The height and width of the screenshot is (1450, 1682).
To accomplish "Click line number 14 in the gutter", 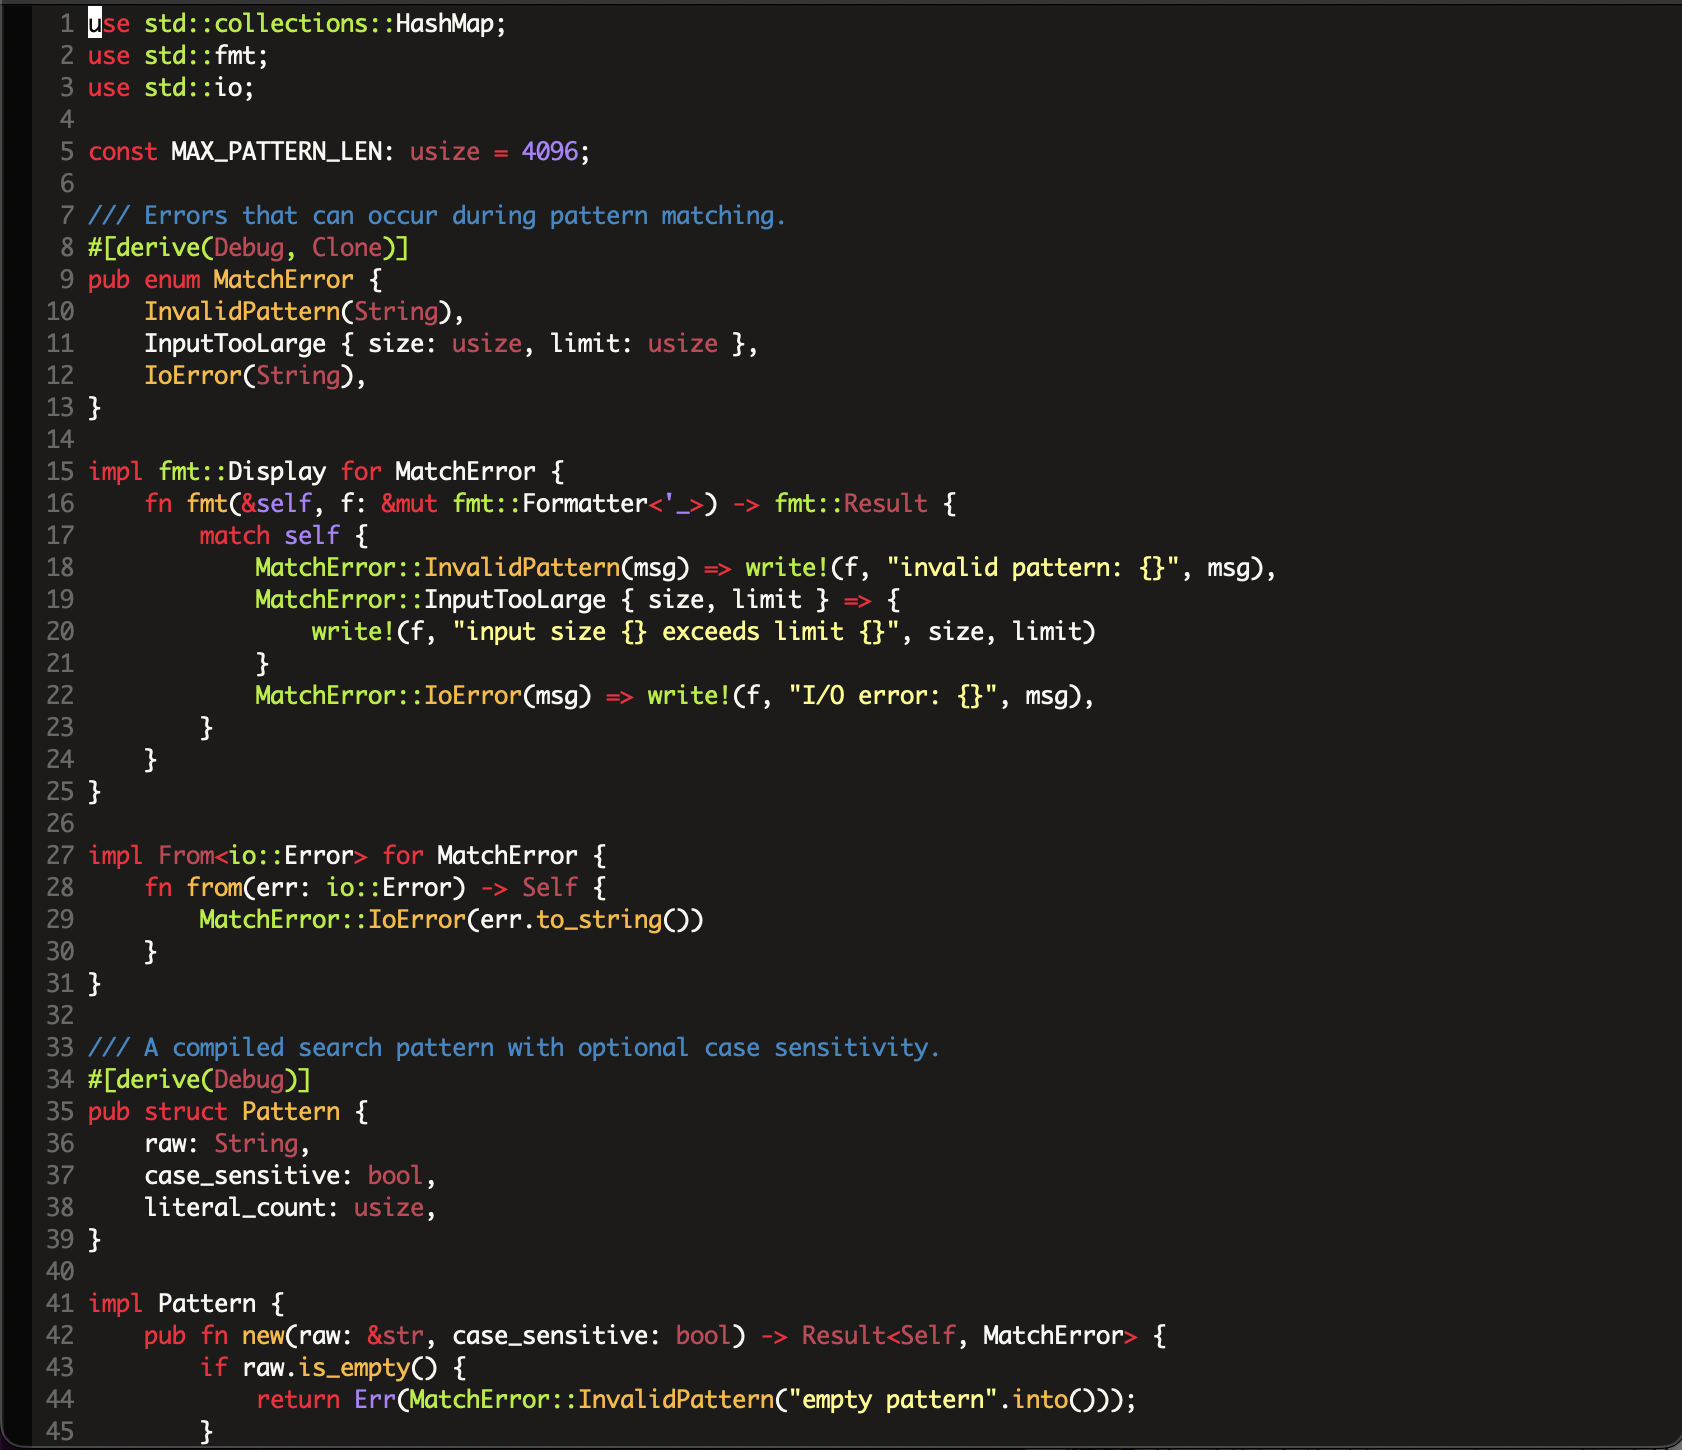I will (x=60, y=439).
